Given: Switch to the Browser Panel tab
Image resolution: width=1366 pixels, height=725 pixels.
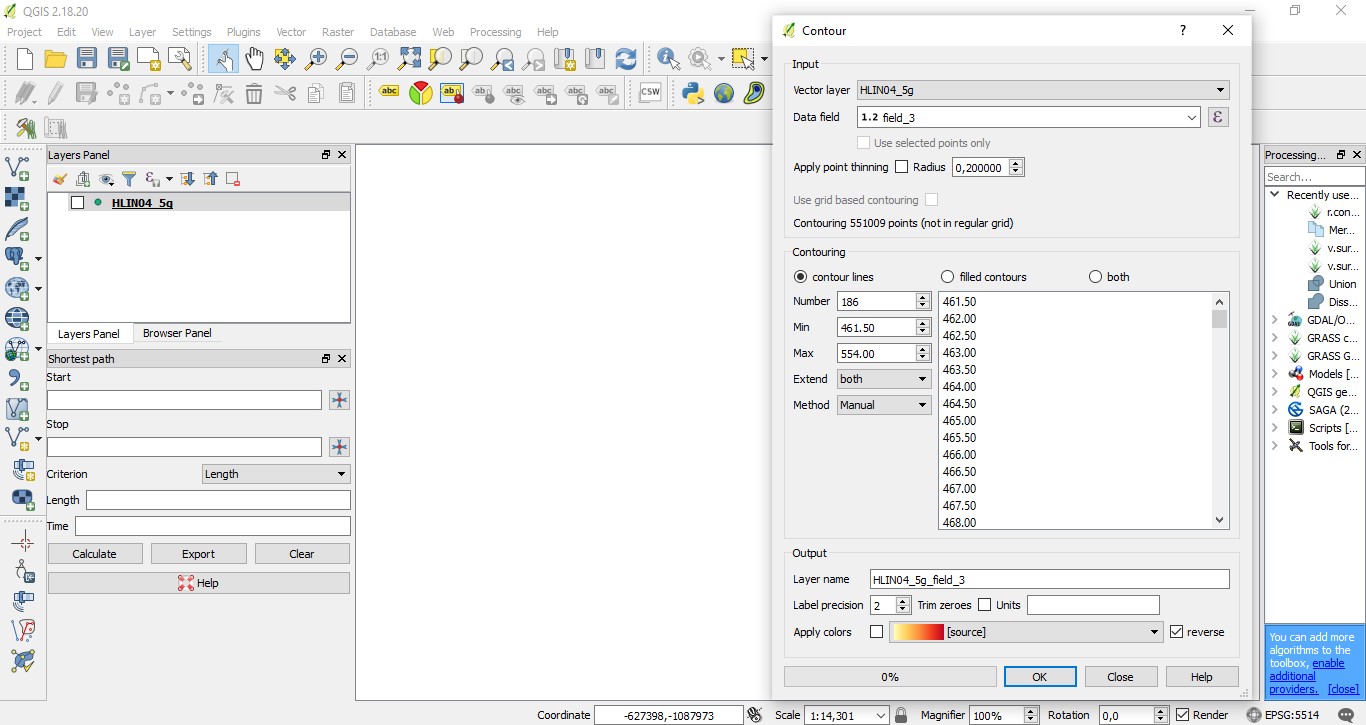Looking at the screenshot, I should coord(177,333).
